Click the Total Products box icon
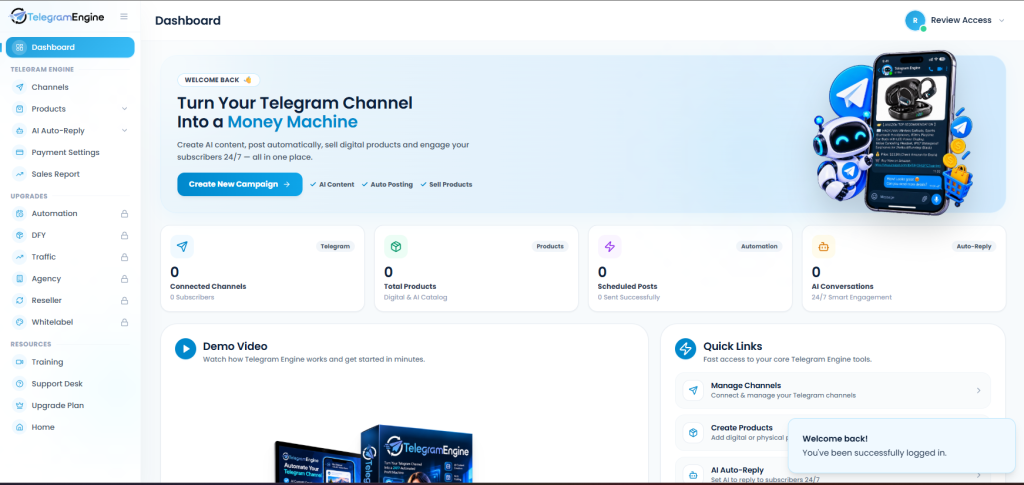This screenshot has width=1024, height=485. 396,247
